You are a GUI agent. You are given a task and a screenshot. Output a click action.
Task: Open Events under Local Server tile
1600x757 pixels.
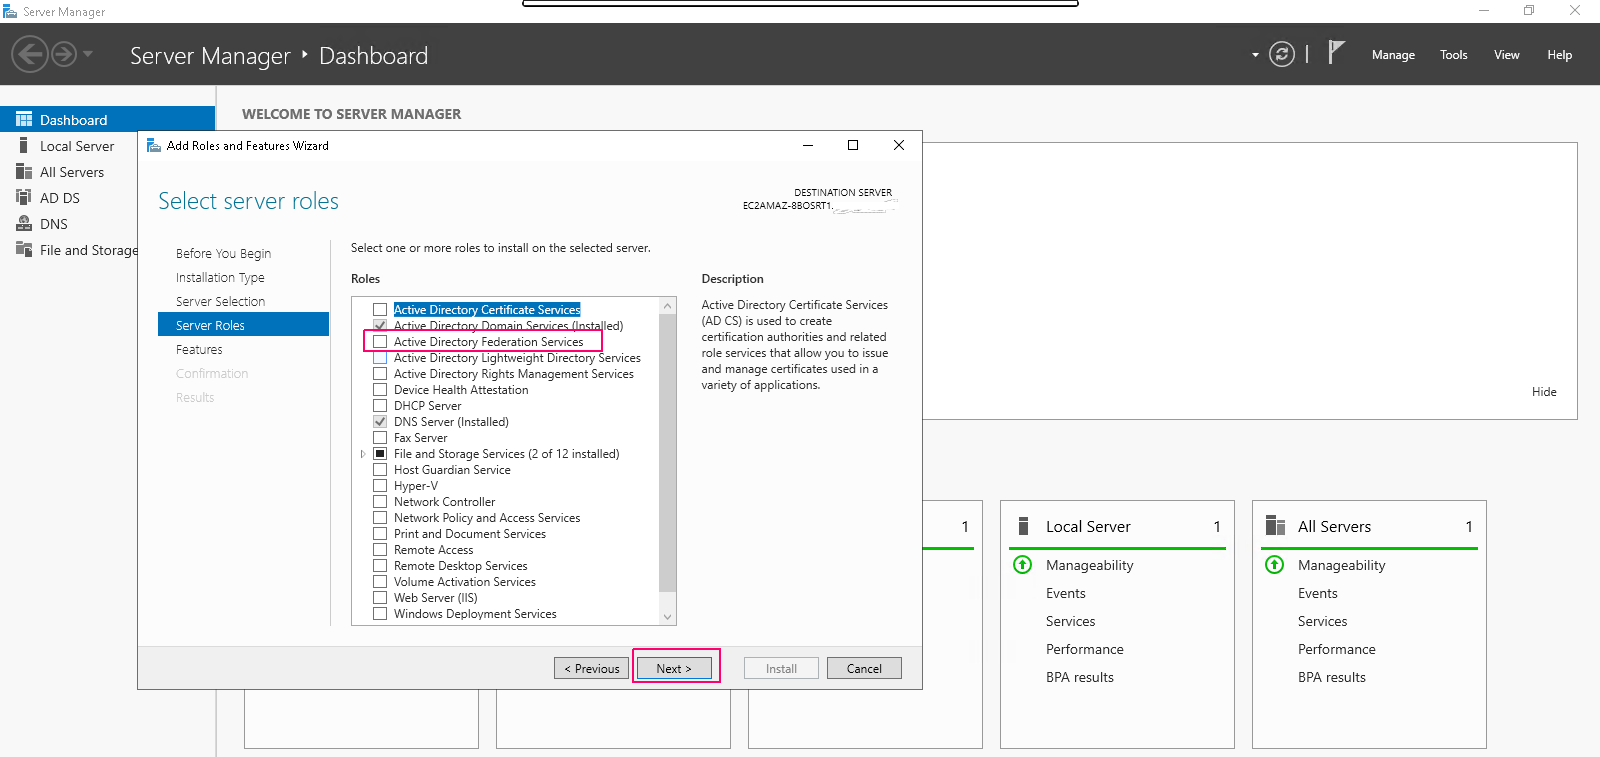1066,593
